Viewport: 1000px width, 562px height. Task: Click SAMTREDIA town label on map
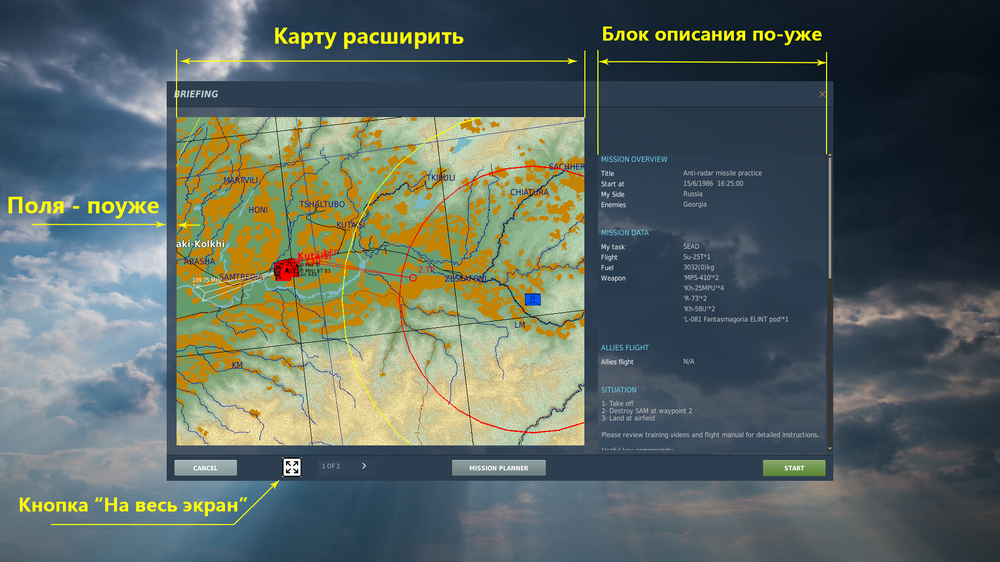coord(241,277)
